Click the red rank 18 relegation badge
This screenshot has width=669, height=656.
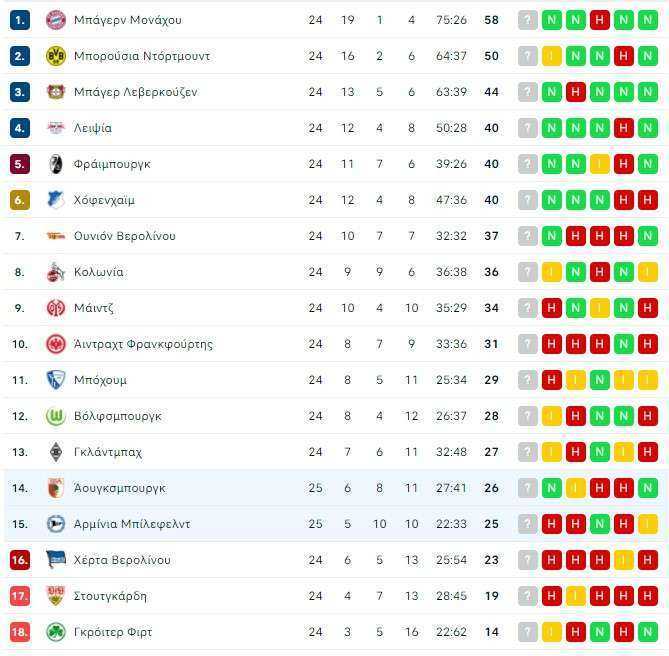pos(20,632)
